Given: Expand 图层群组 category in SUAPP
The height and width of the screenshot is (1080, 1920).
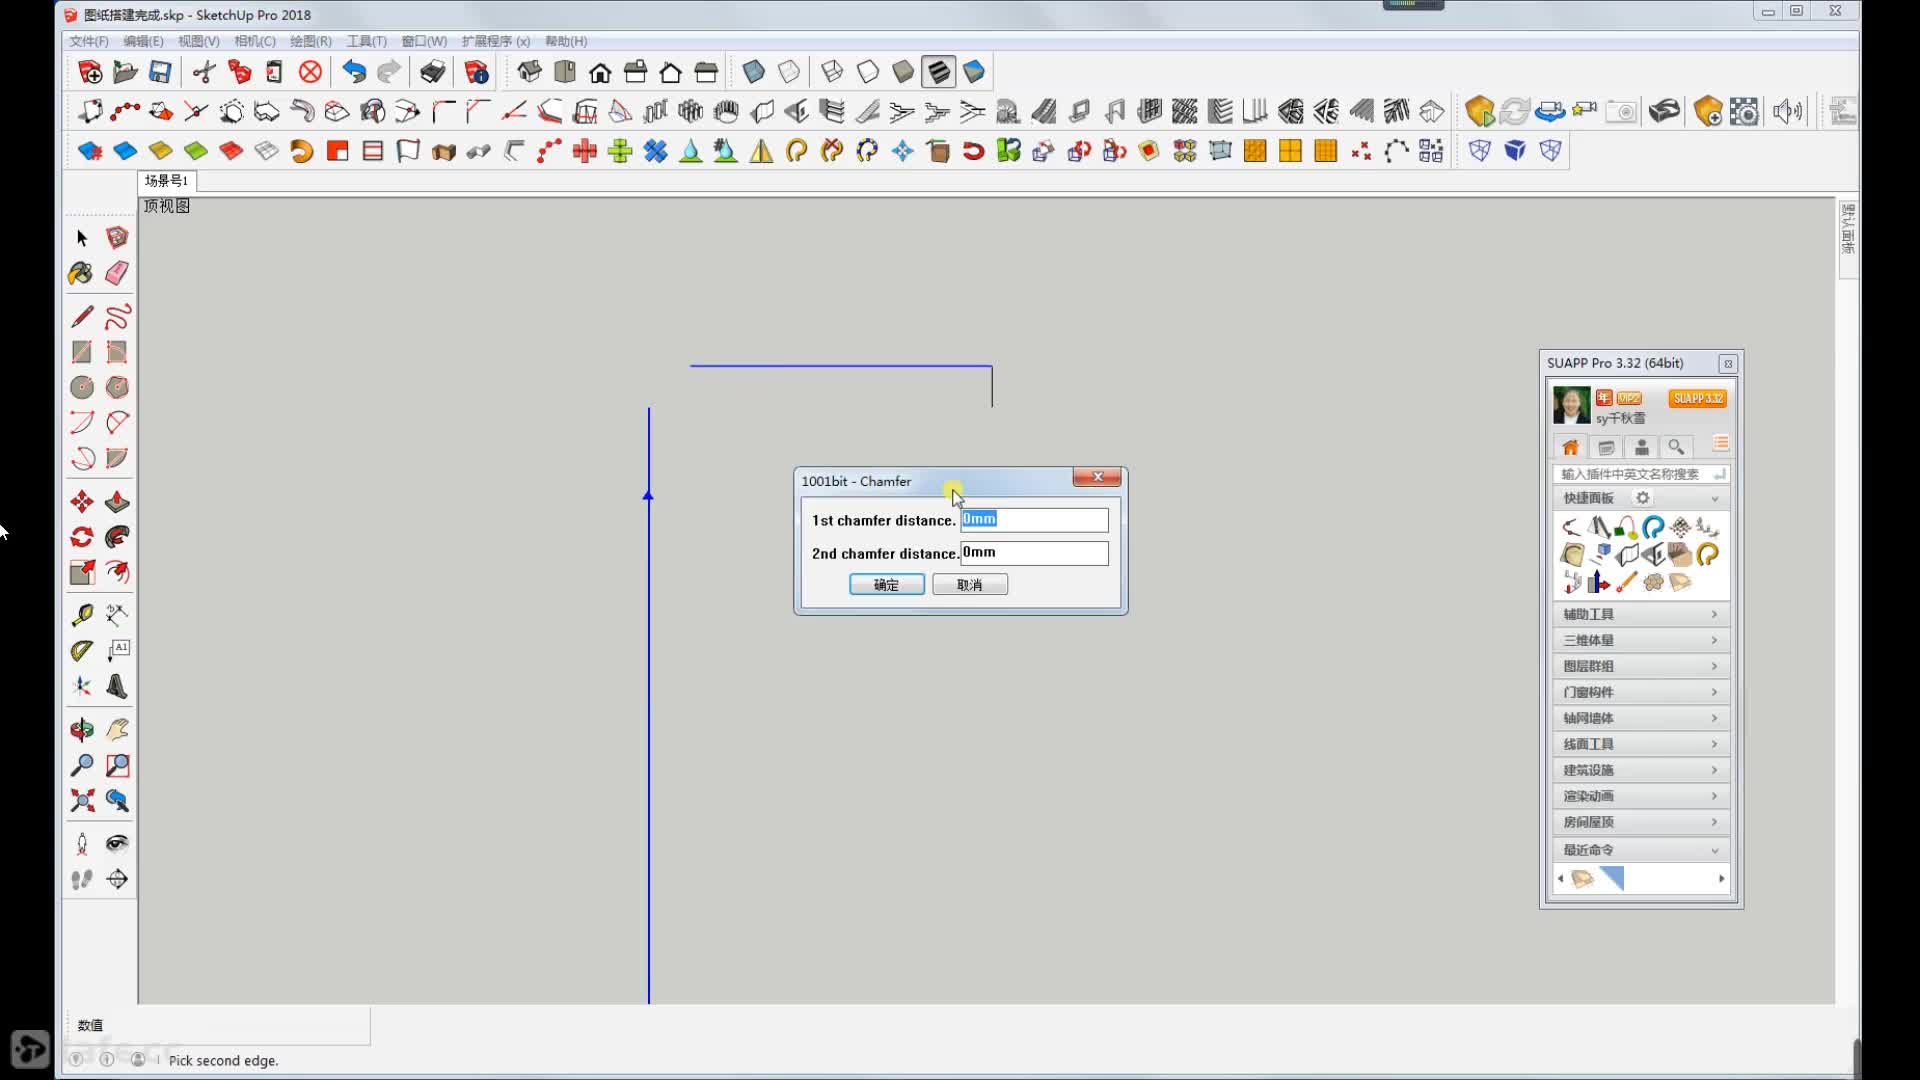Looking at the screenshot, I should coord(1640,666).
